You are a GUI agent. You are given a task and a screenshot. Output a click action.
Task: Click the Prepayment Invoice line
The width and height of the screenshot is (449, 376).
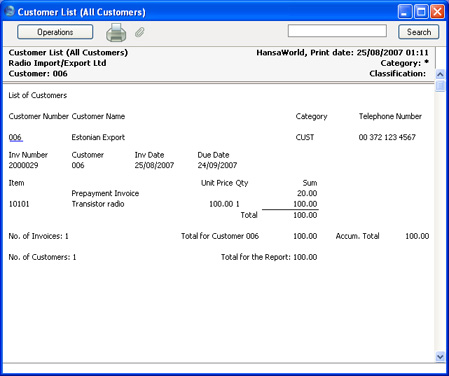pyautogui.click(x=105, y=193)
